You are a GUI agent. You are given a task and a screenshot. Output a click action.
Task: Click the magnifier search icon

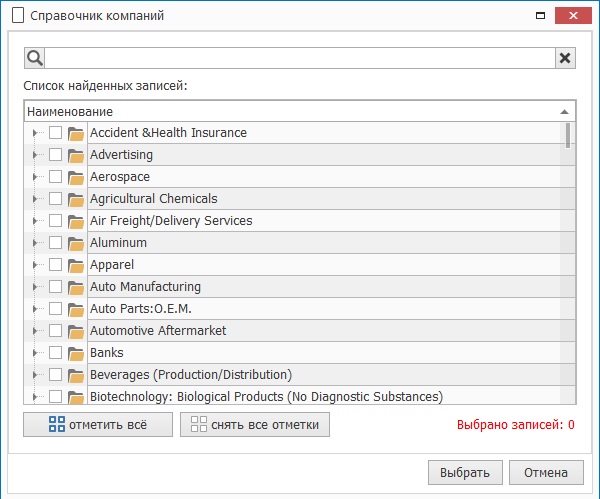[34, 58]
